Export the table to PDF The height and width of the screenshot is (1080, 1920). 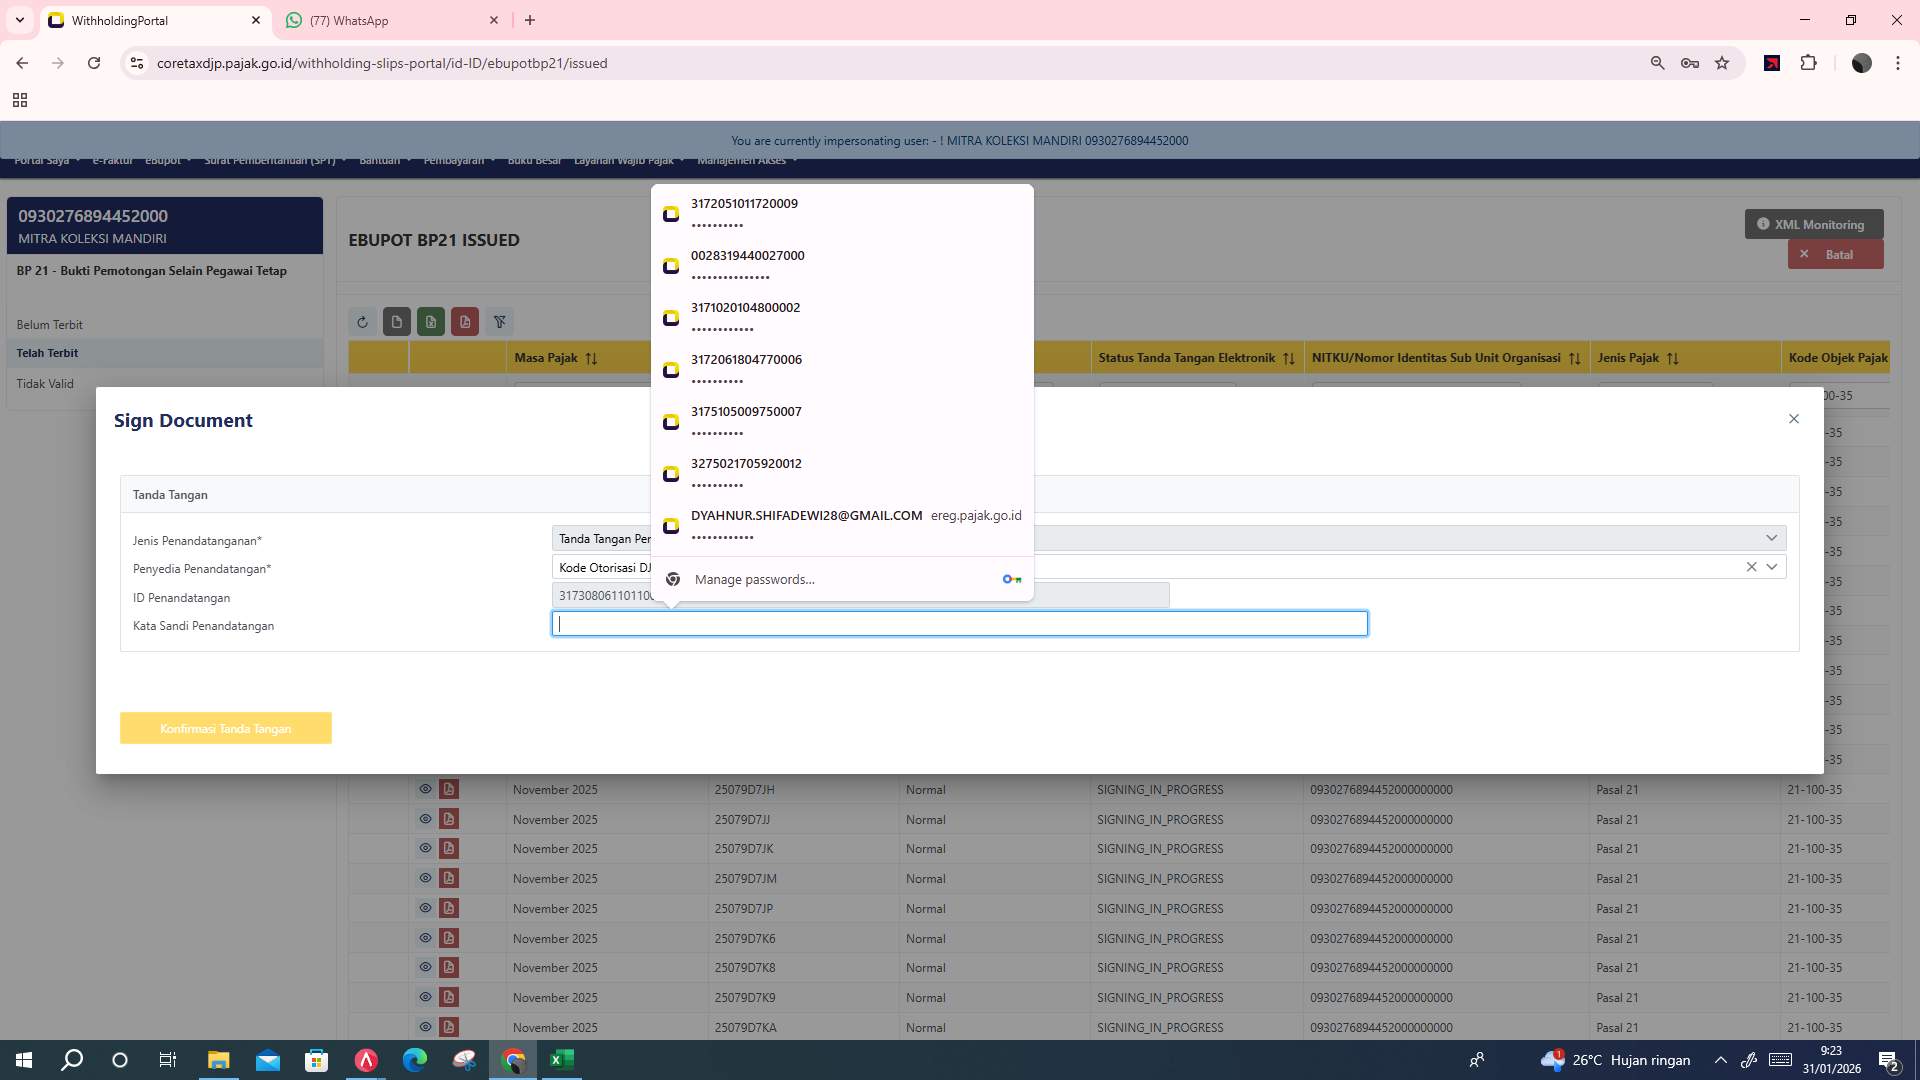coord(465,321)
